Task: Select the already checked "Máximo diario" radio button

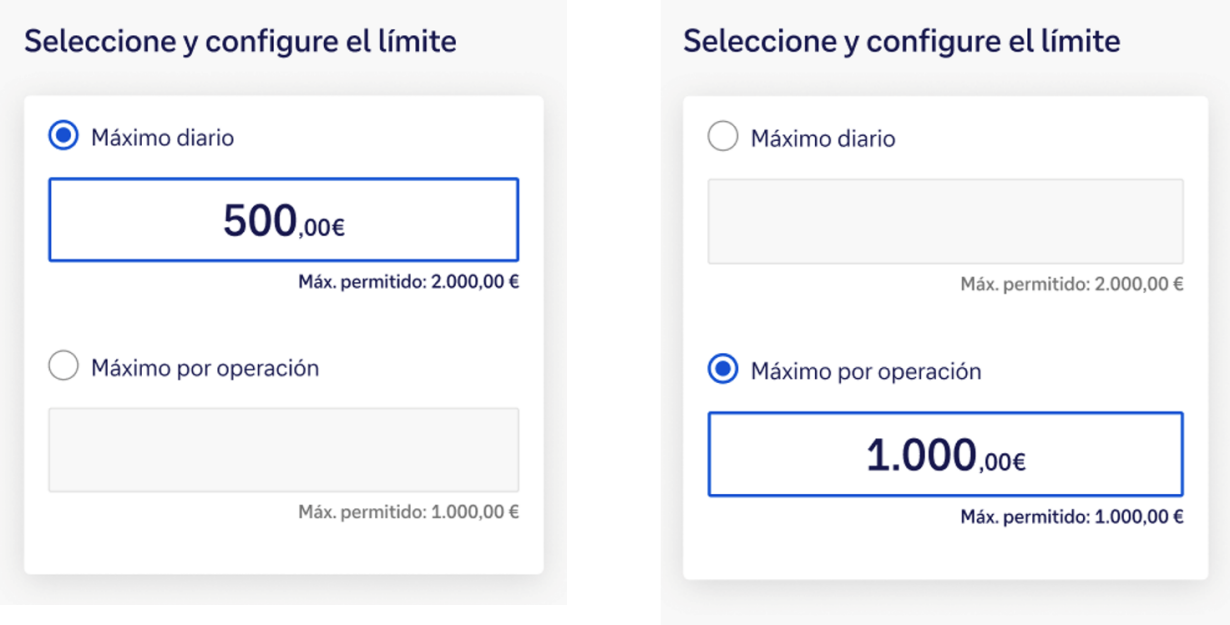Action: [63, 136]
